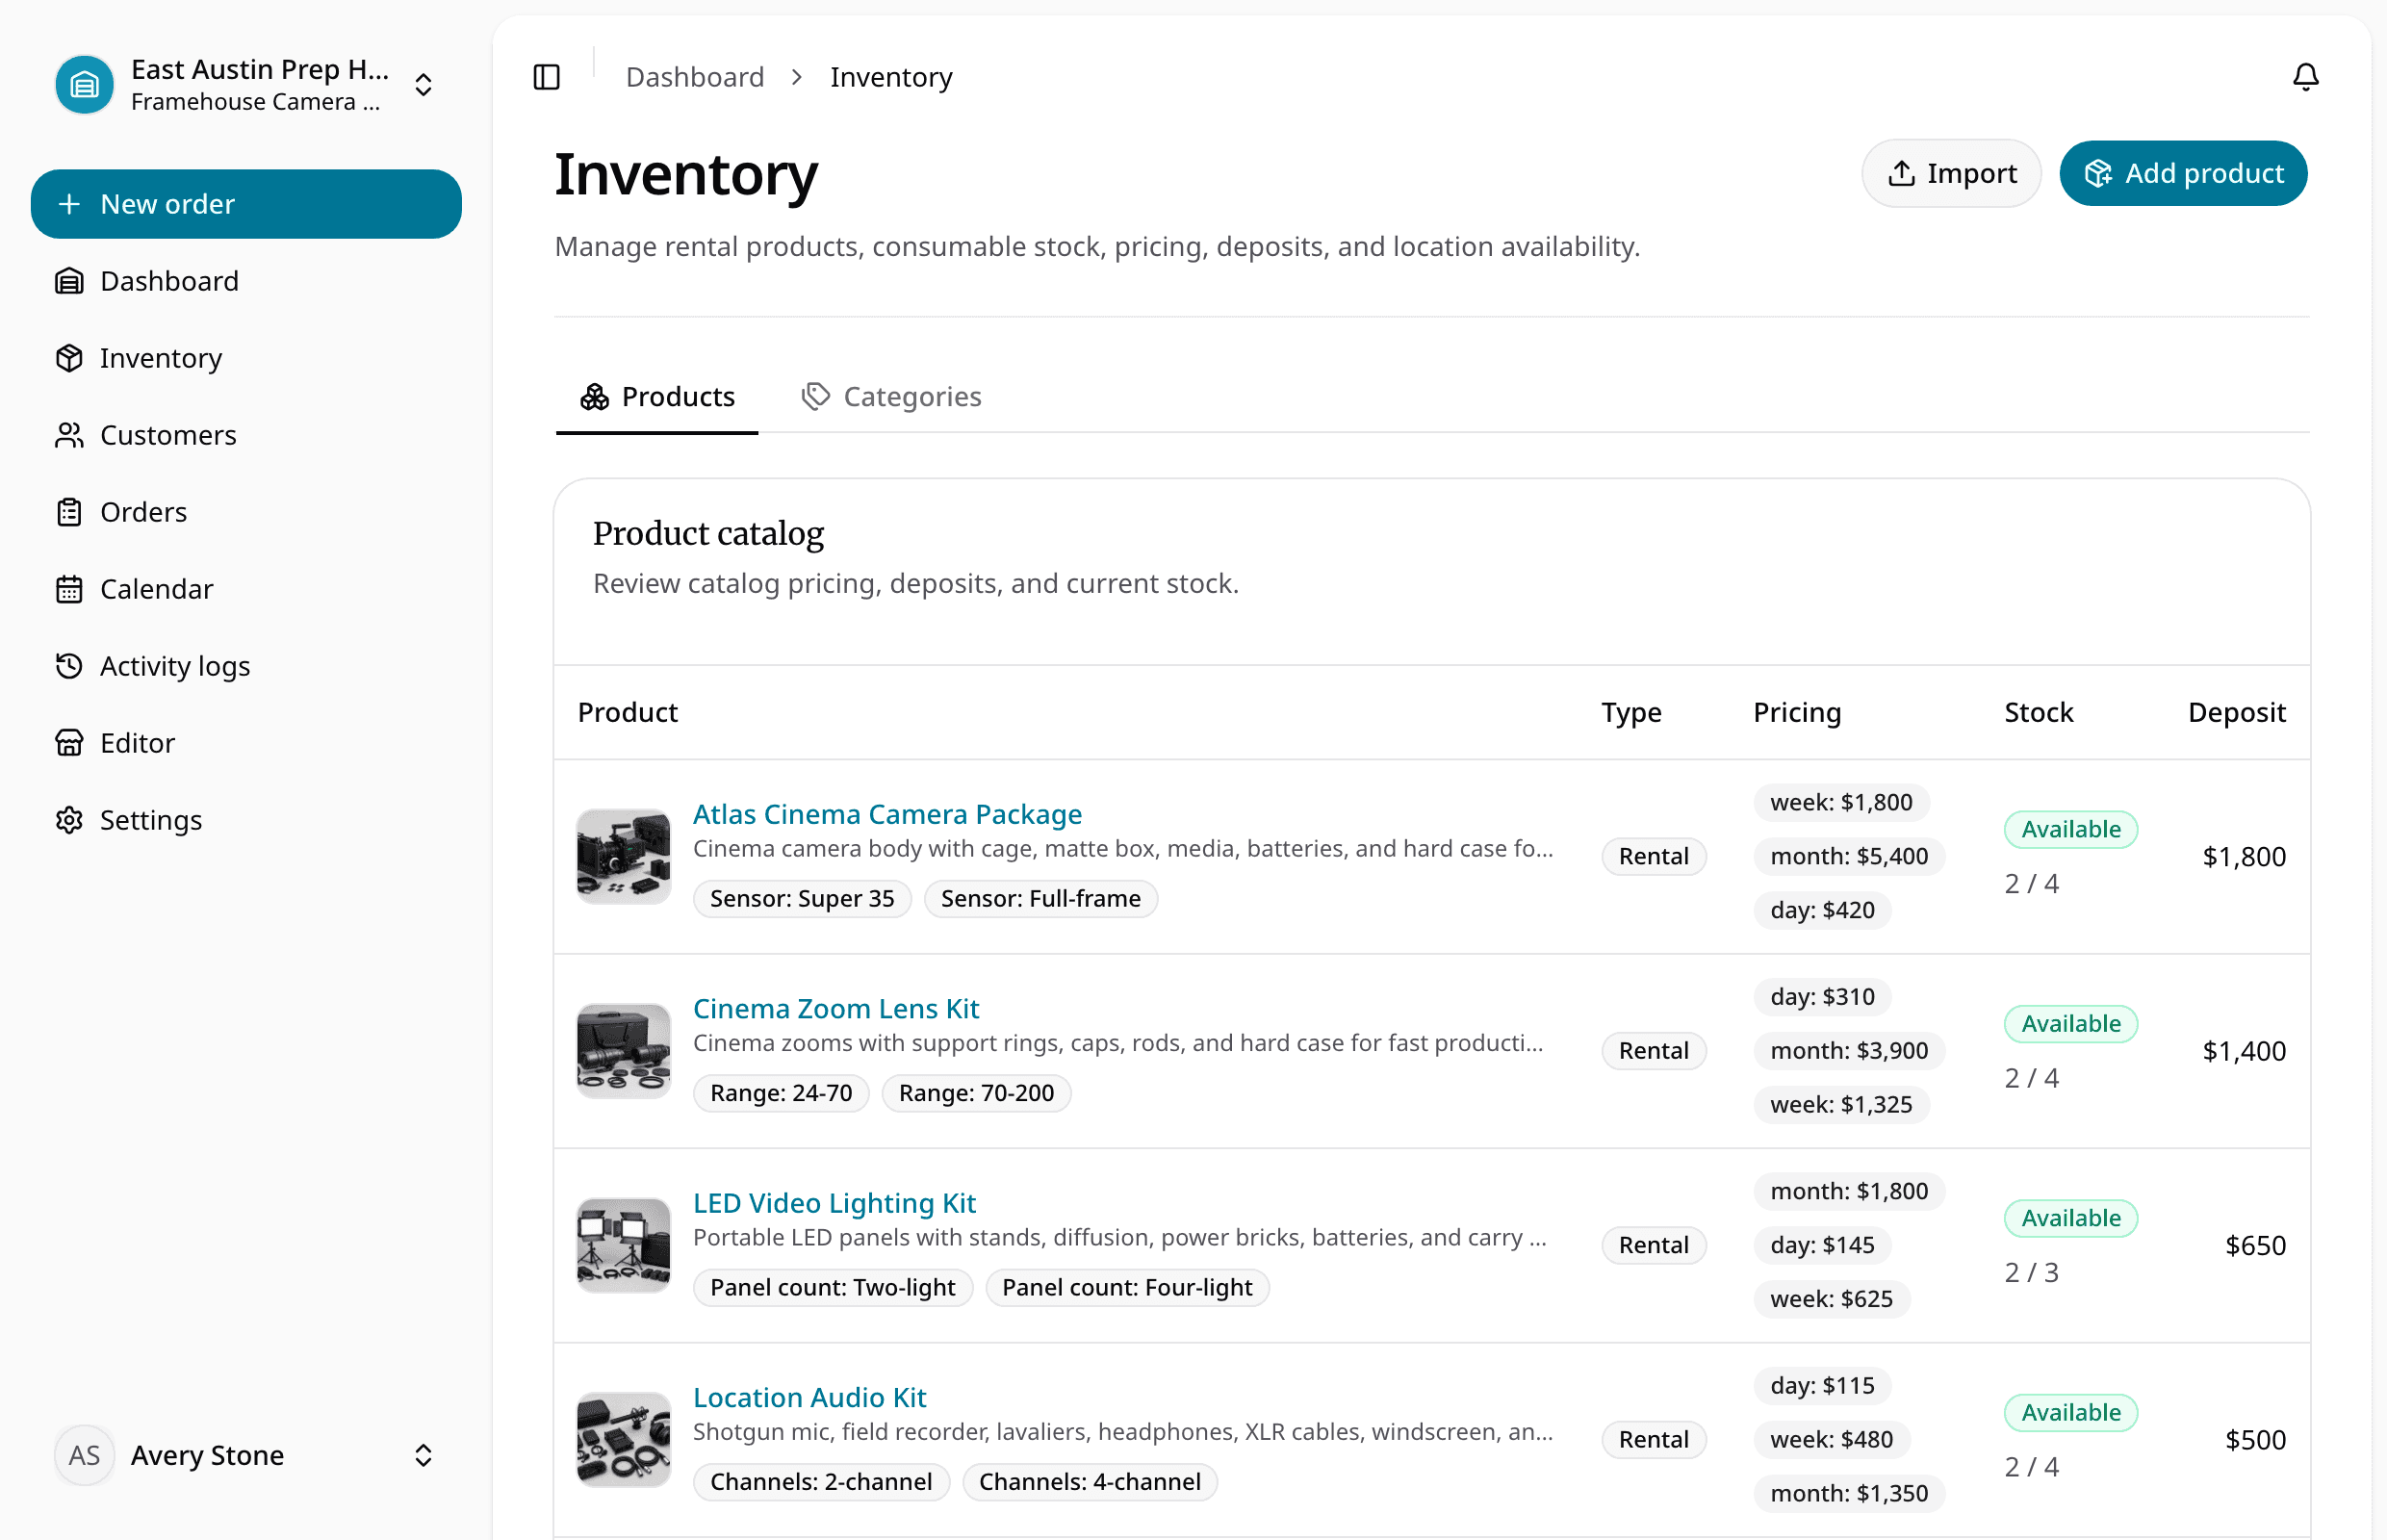Open LED Video Lighting Kit link
Screen dimensions: 2387x1540
pyautogui.click(x=834, y=1203)
